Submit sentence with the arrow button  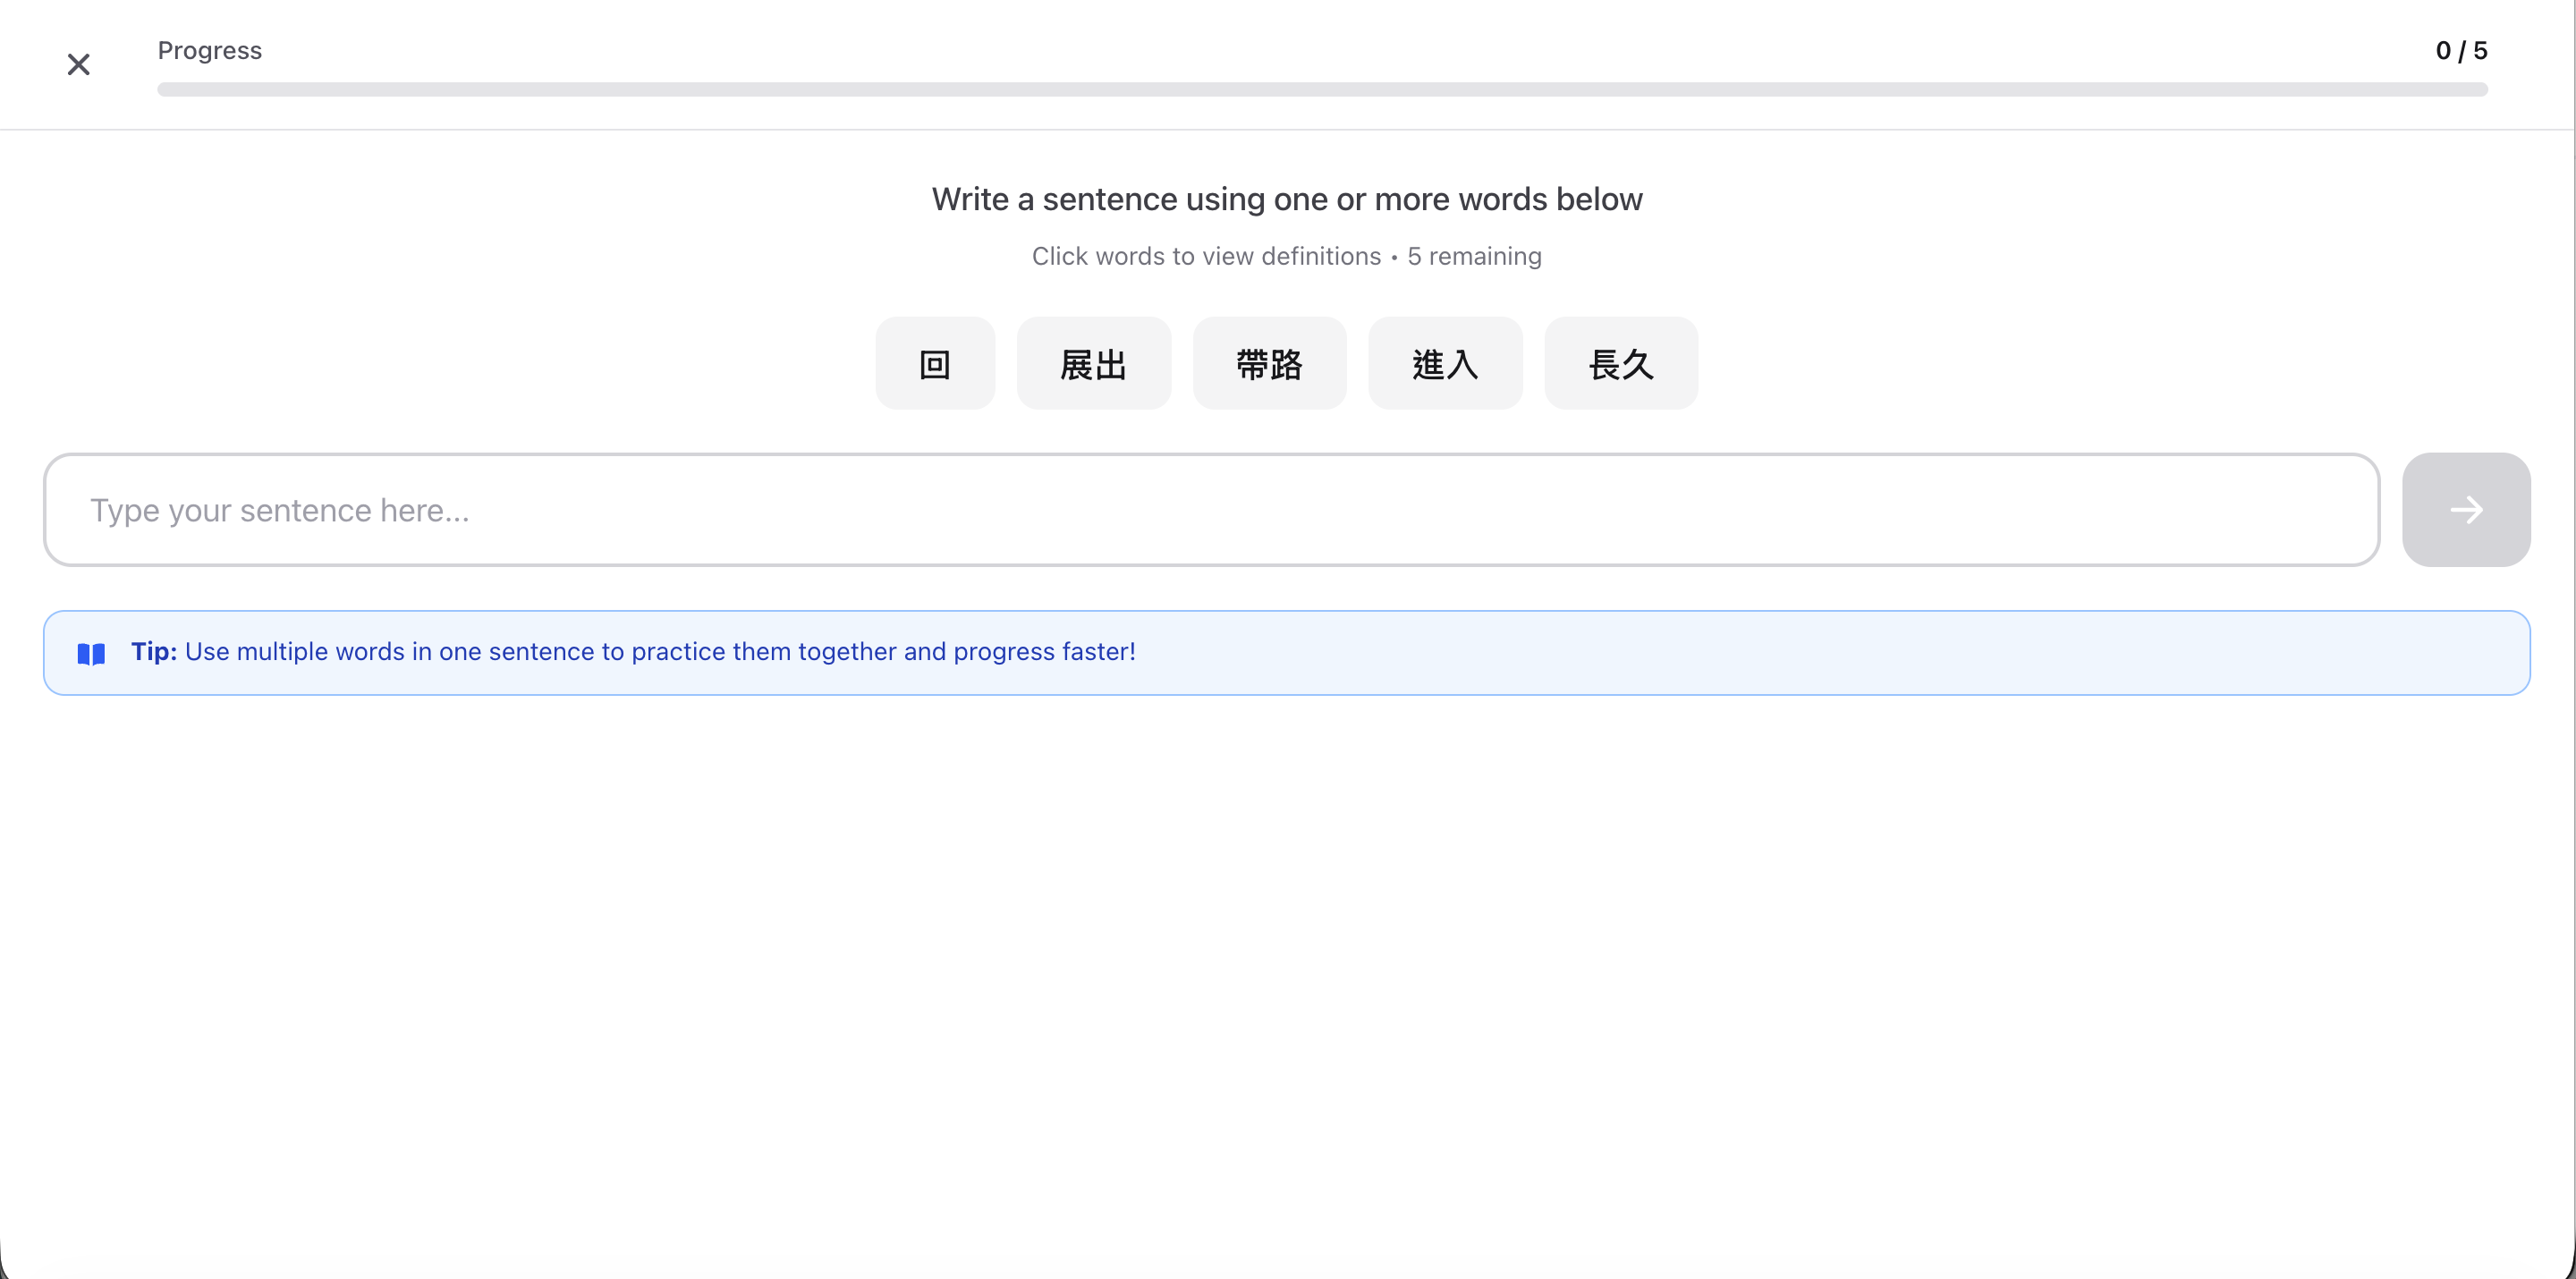click(2465, 510)
